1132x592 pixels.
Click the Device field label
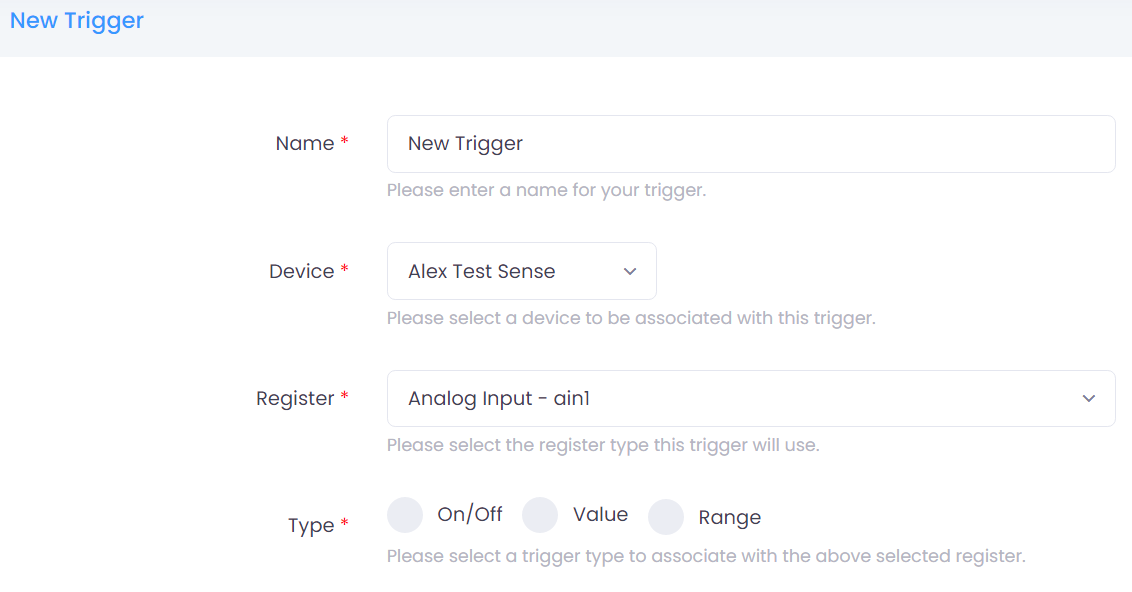point(301,271)
